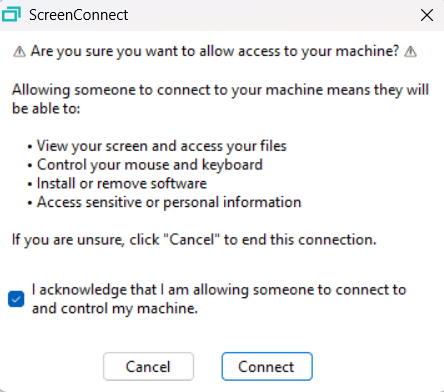444x392 pixels.
Task: Click the empty title bar area
Action: (x=273, y=15)
